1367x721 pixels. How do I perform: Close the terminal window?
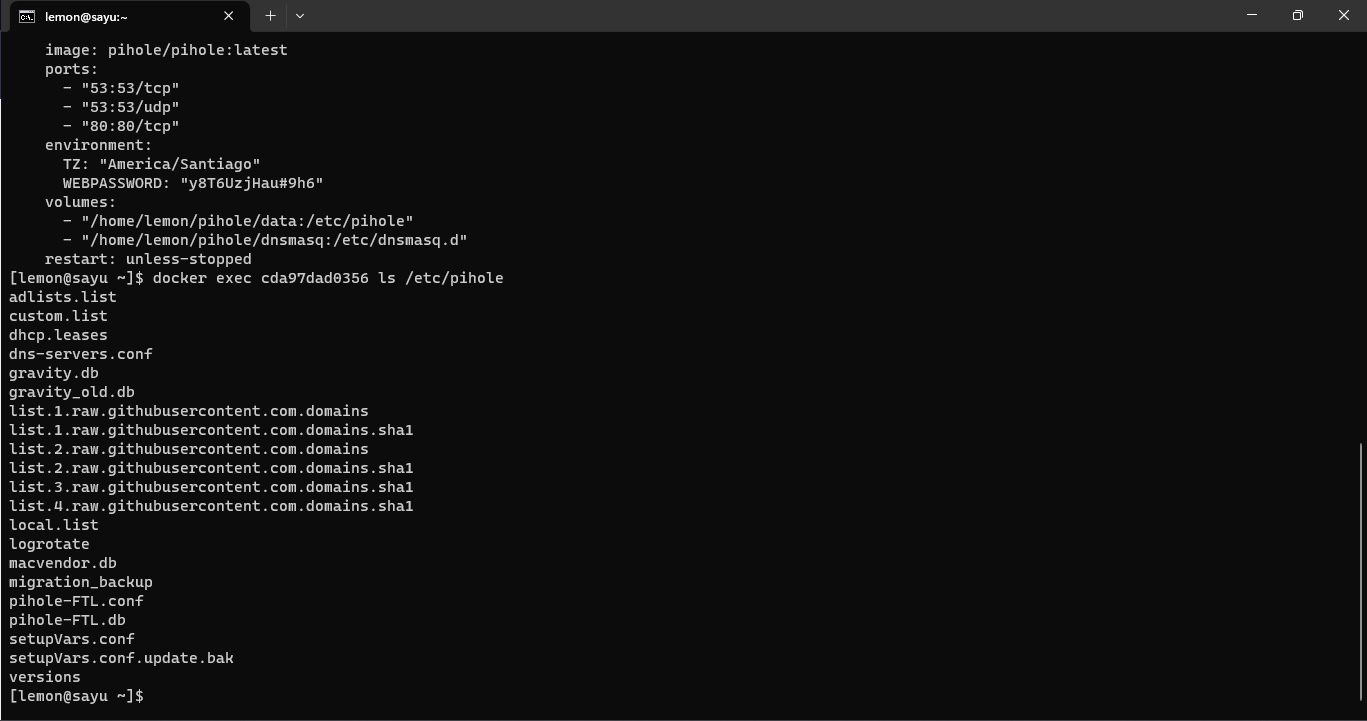point(1343,15)
